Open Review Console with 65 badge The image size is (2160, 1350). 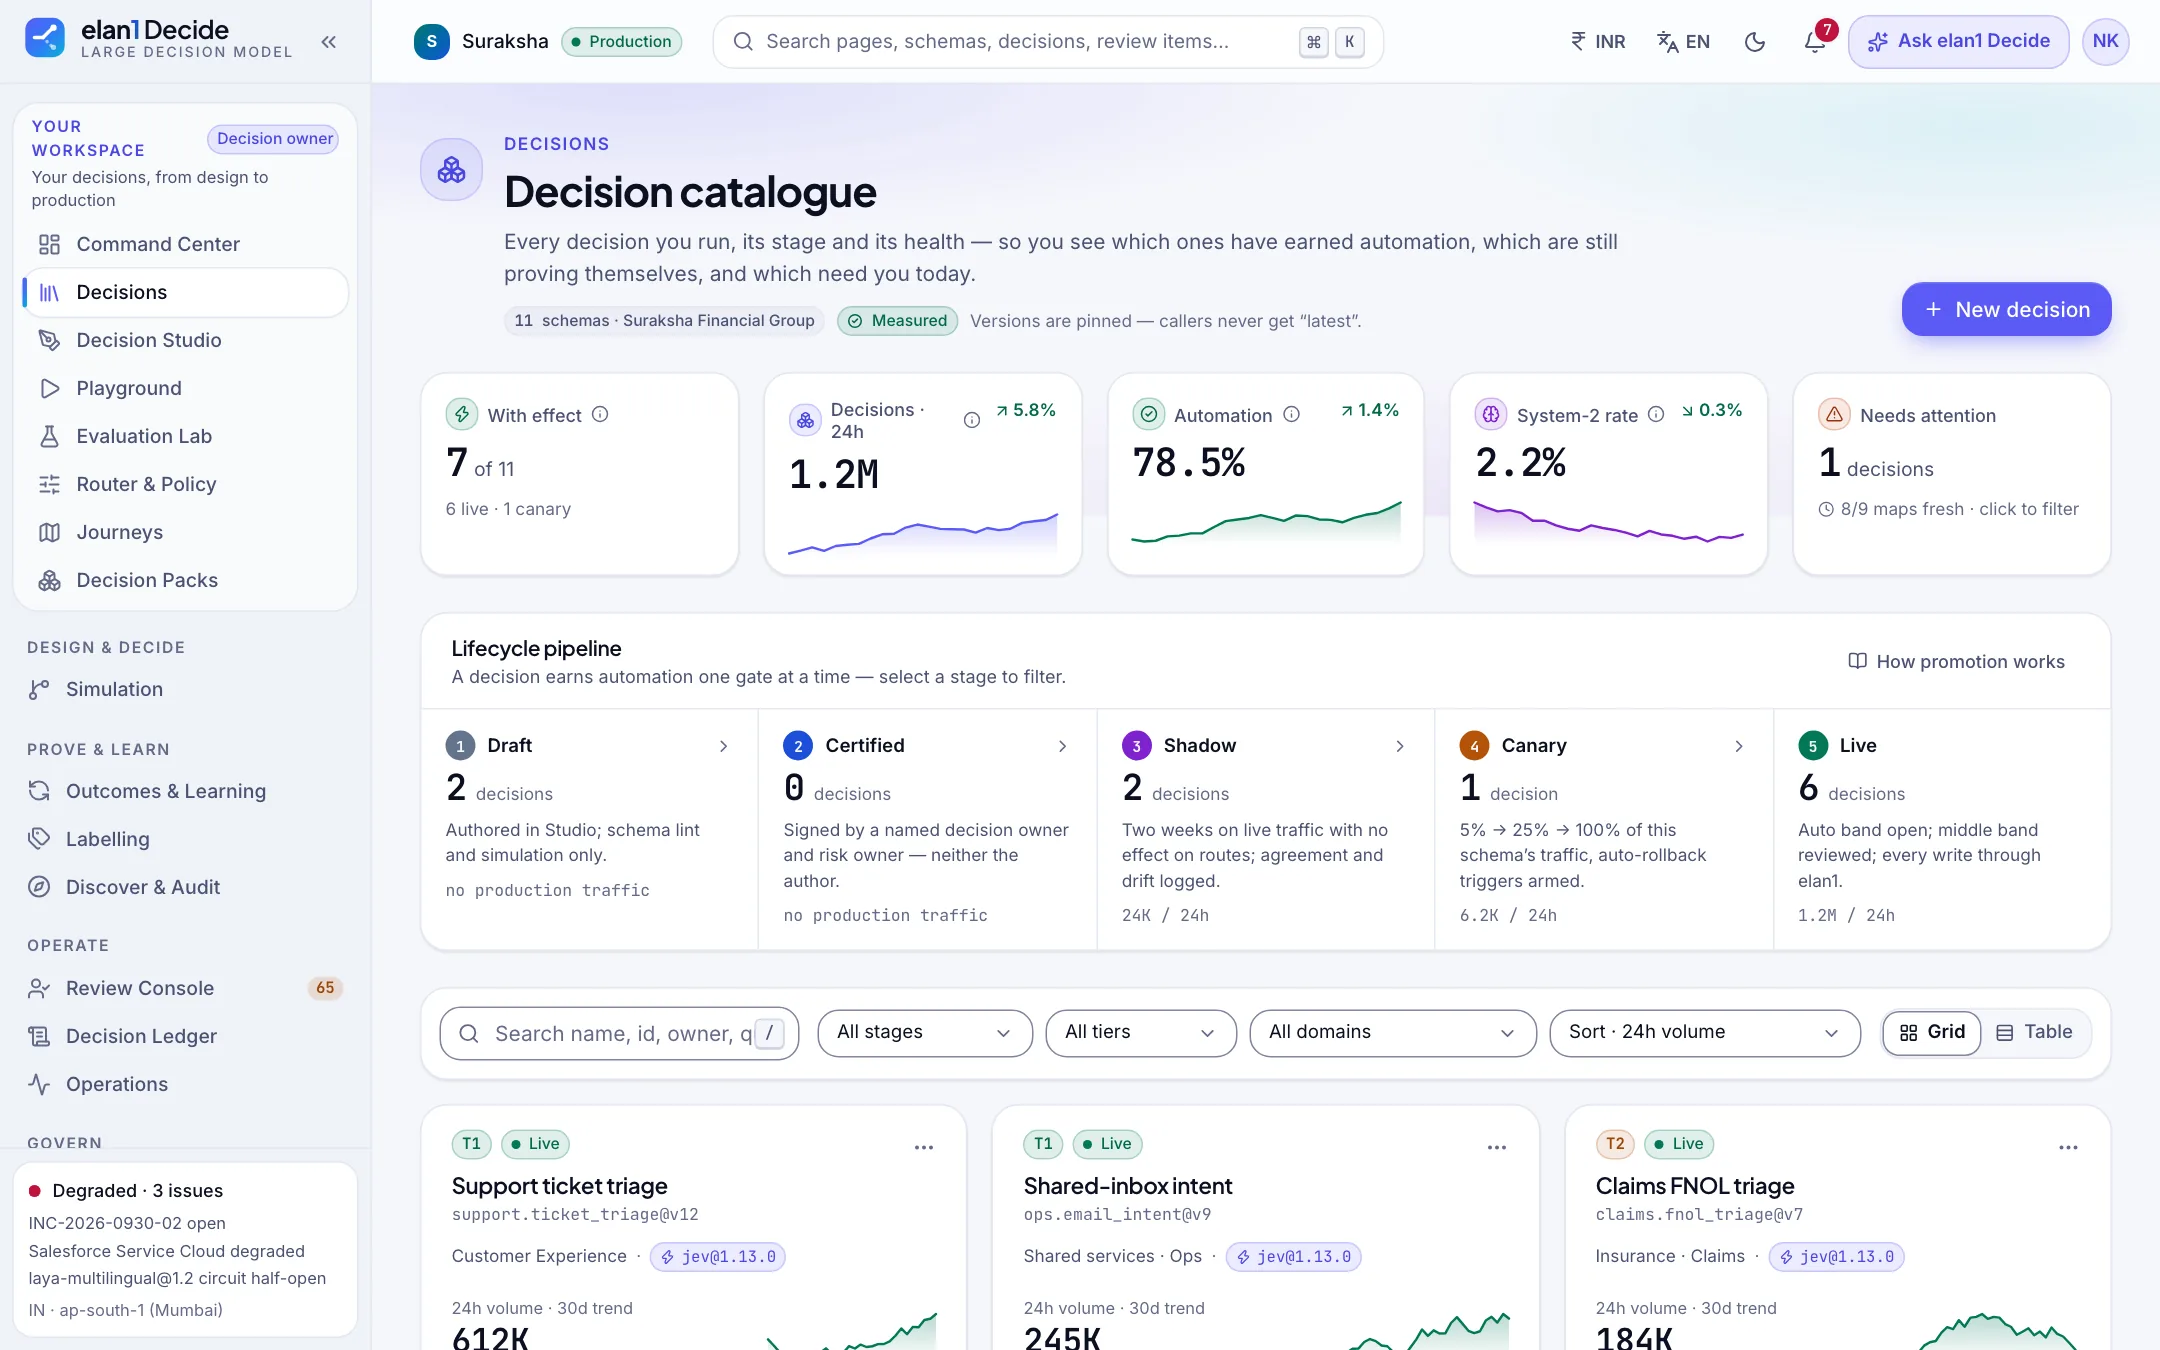[186, 988]
